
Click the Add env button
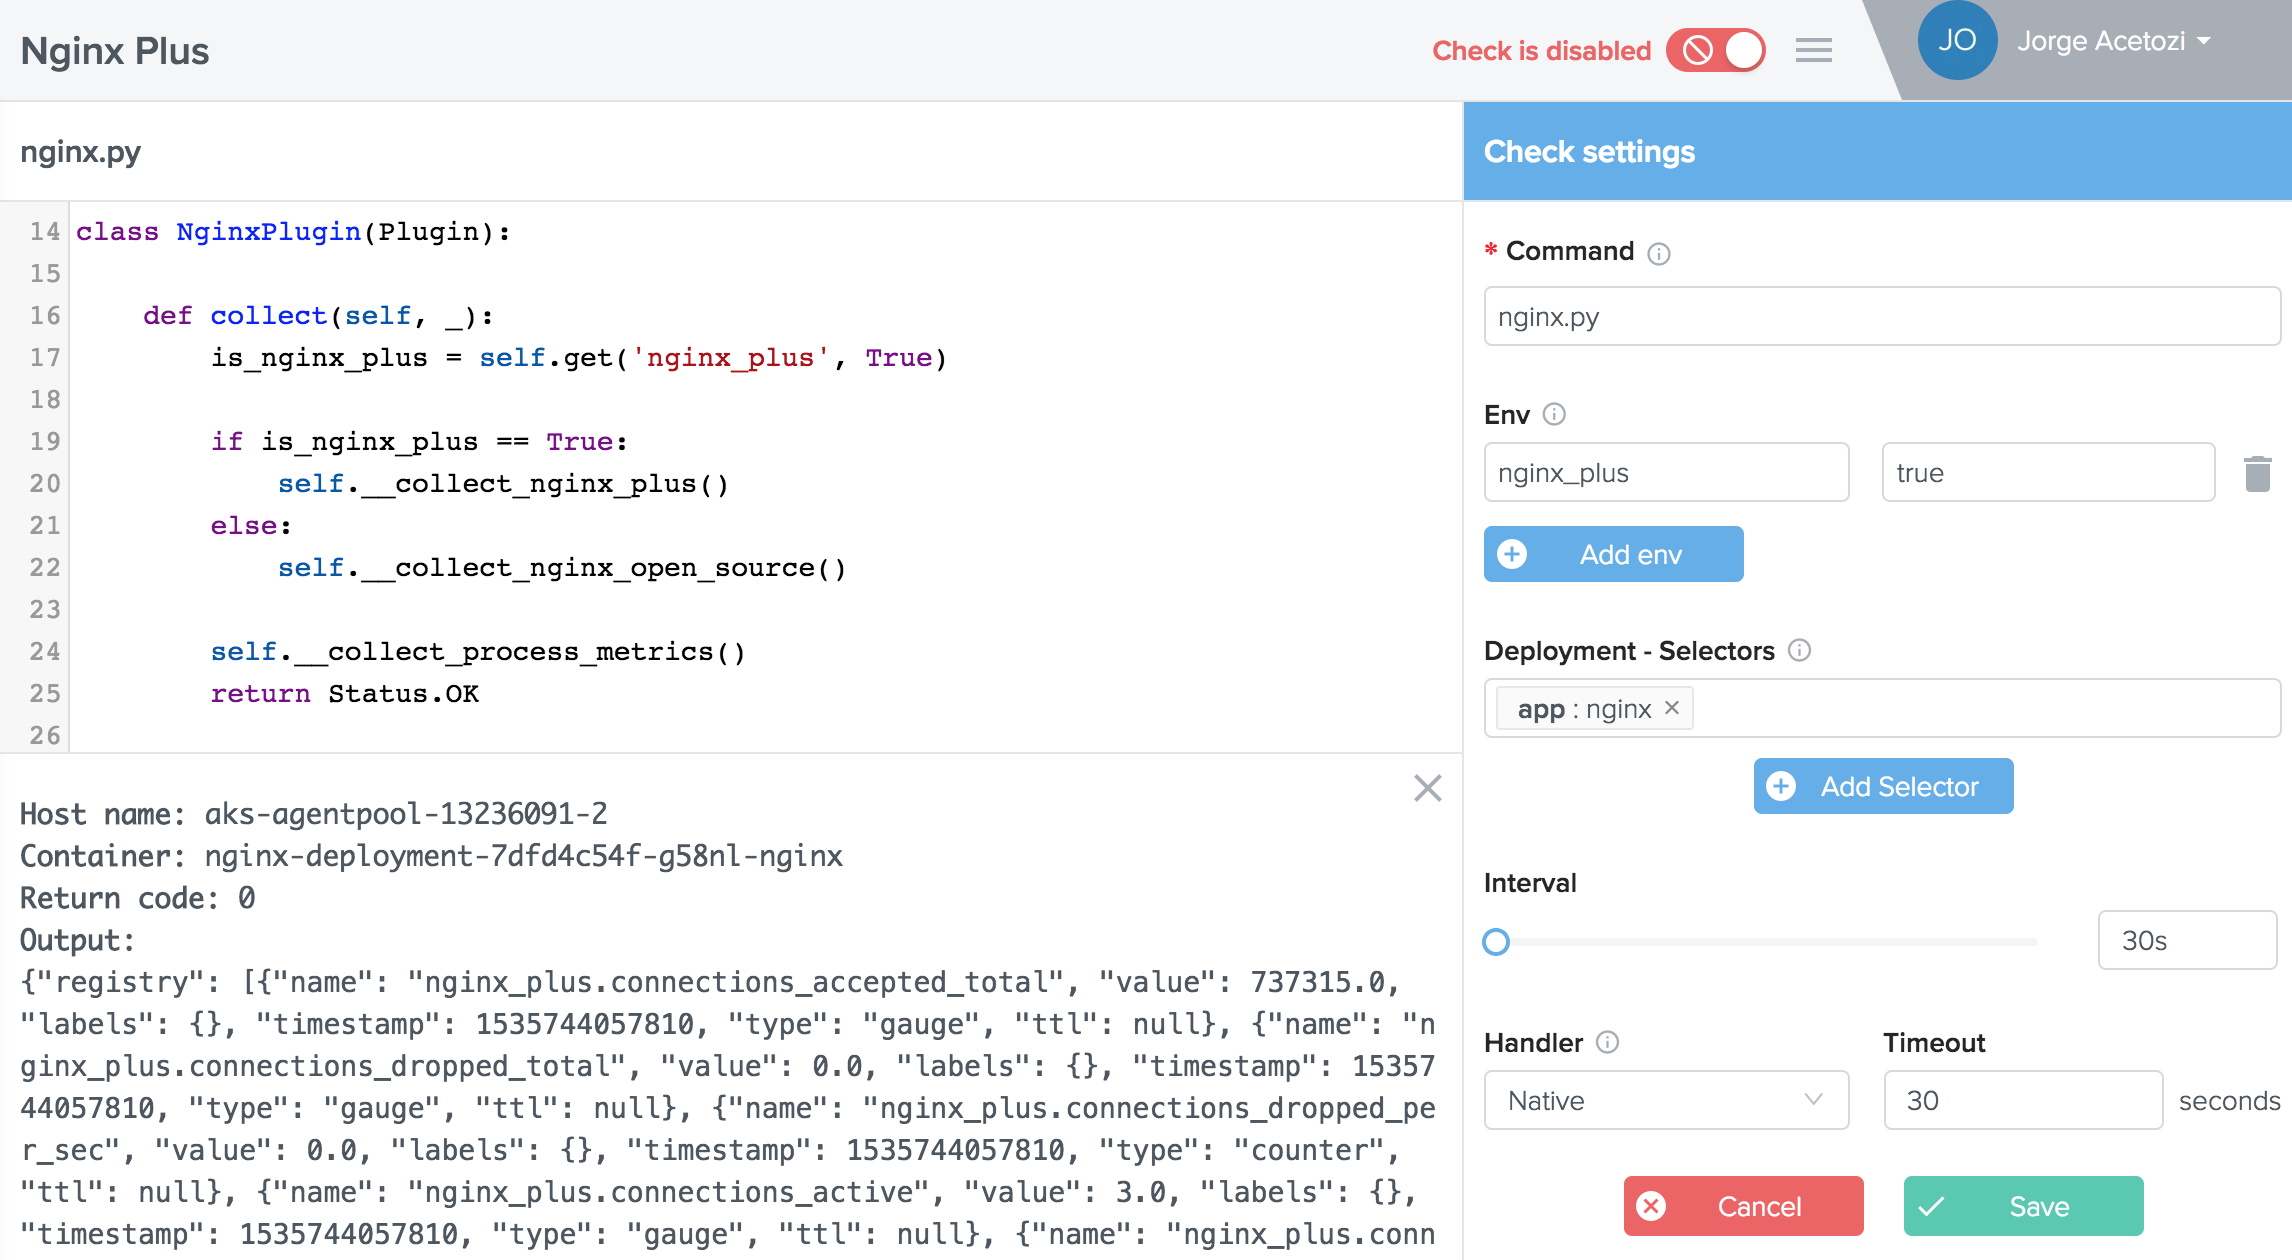tap(1612, 552)
